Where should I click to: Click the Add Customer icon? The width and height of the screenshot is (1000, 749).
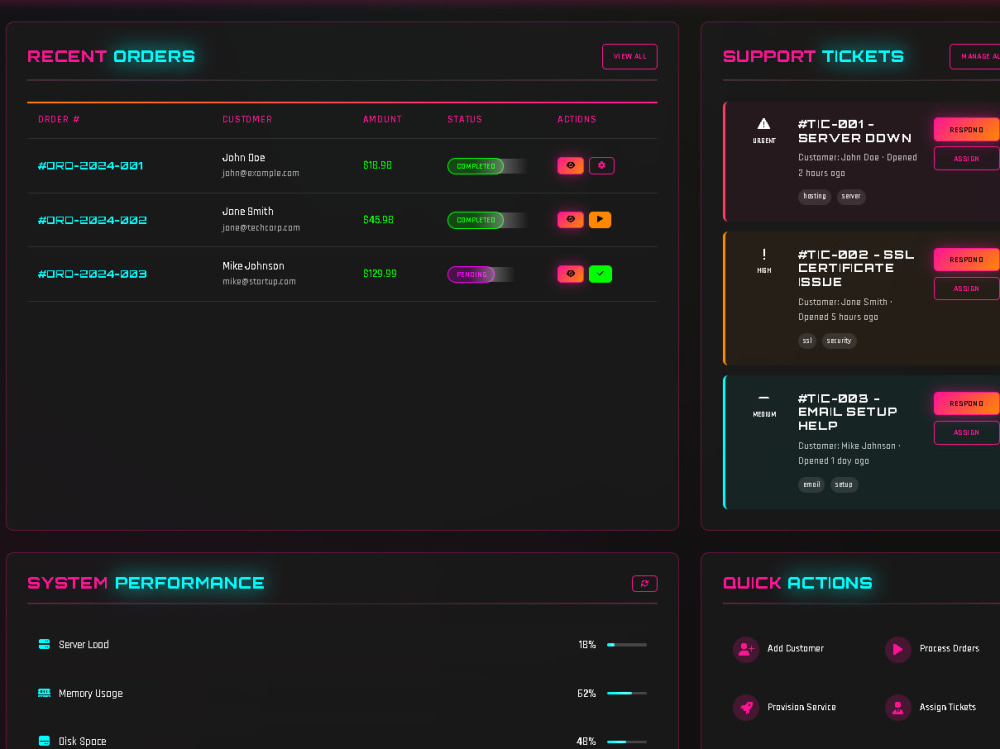(x=746, y=649)
